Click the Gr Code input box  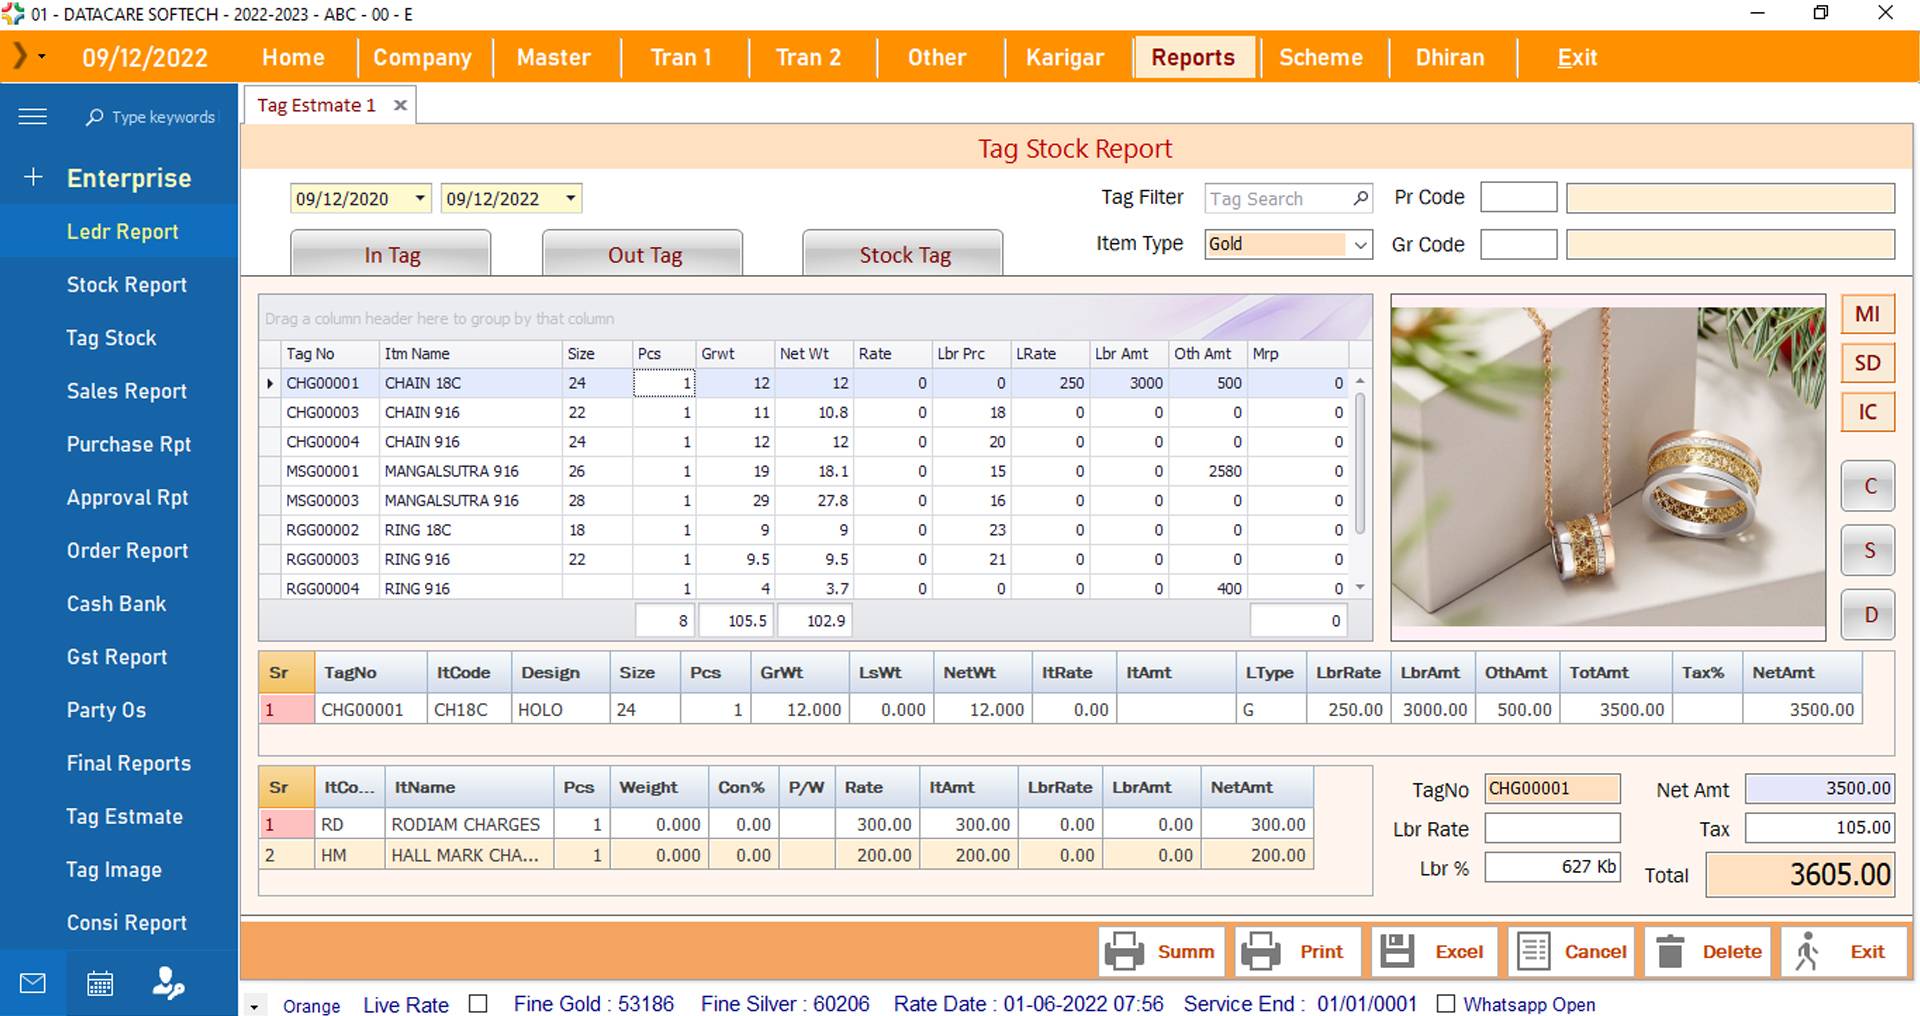1519,244
